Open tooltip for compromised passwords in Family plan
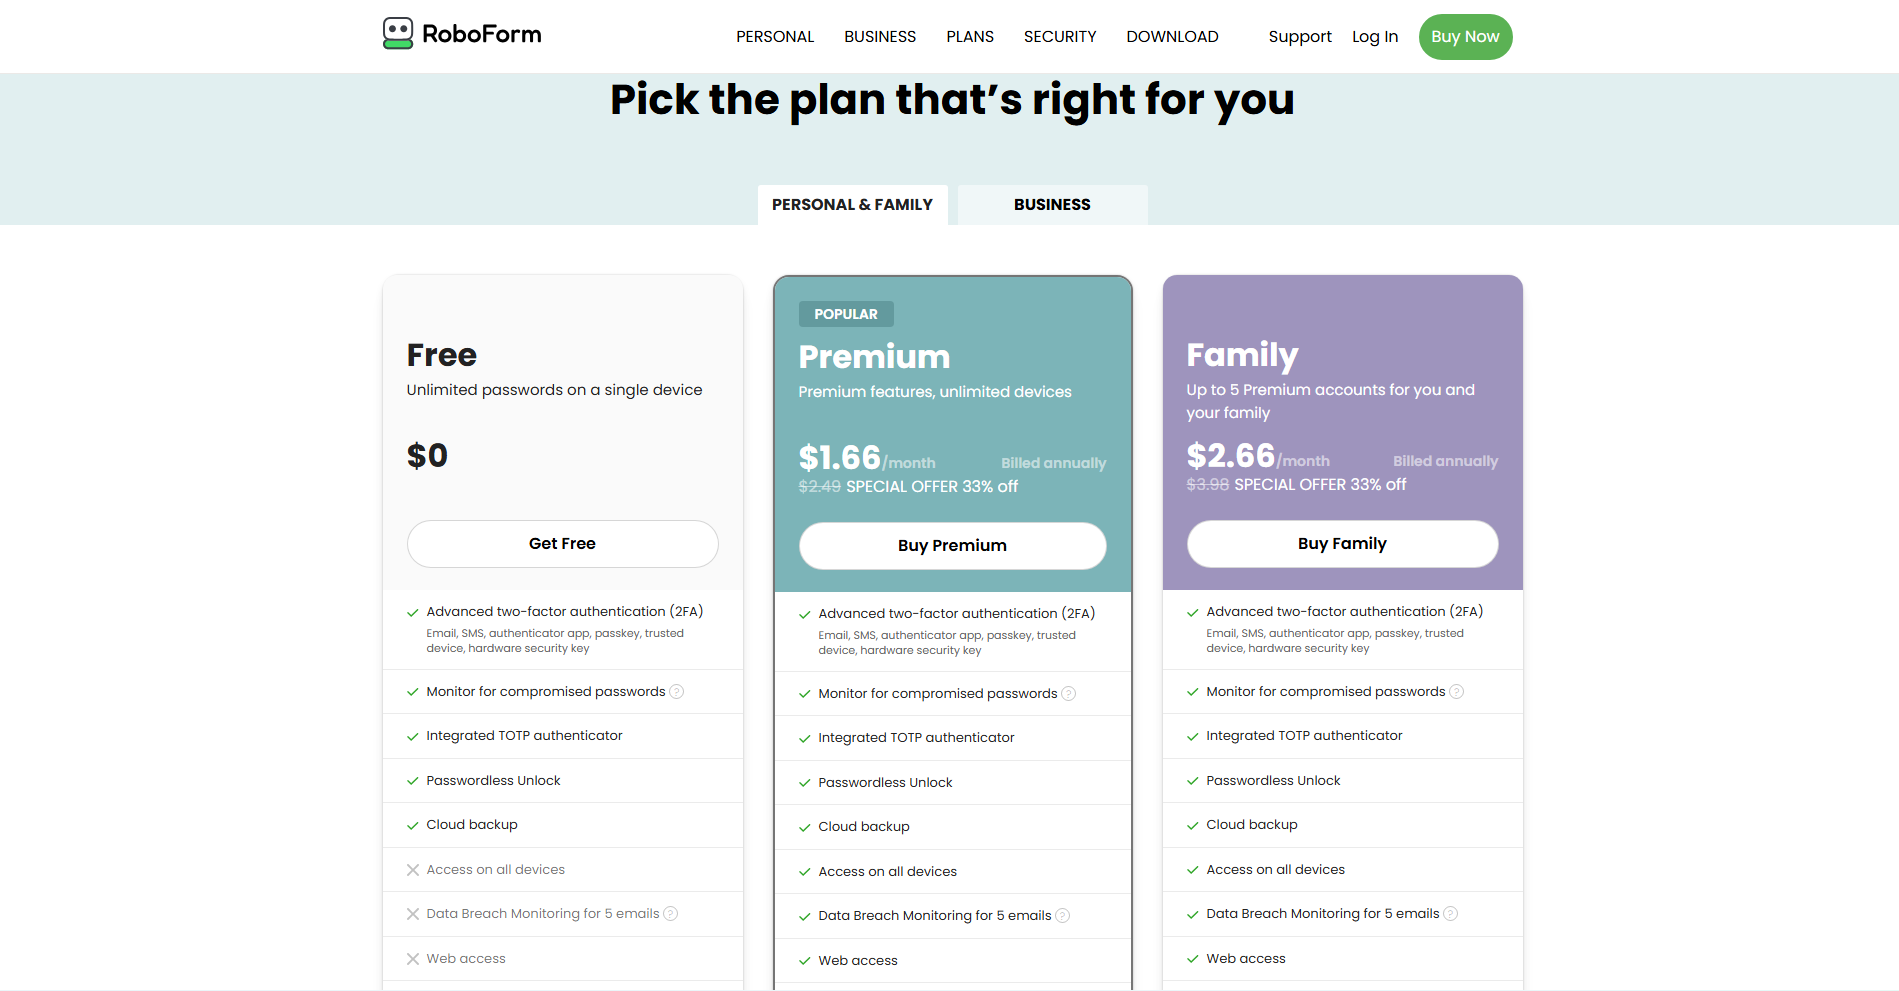The width and height of the screenshot is (1899, 991). pyautogui.click(x=1457, y=691)
